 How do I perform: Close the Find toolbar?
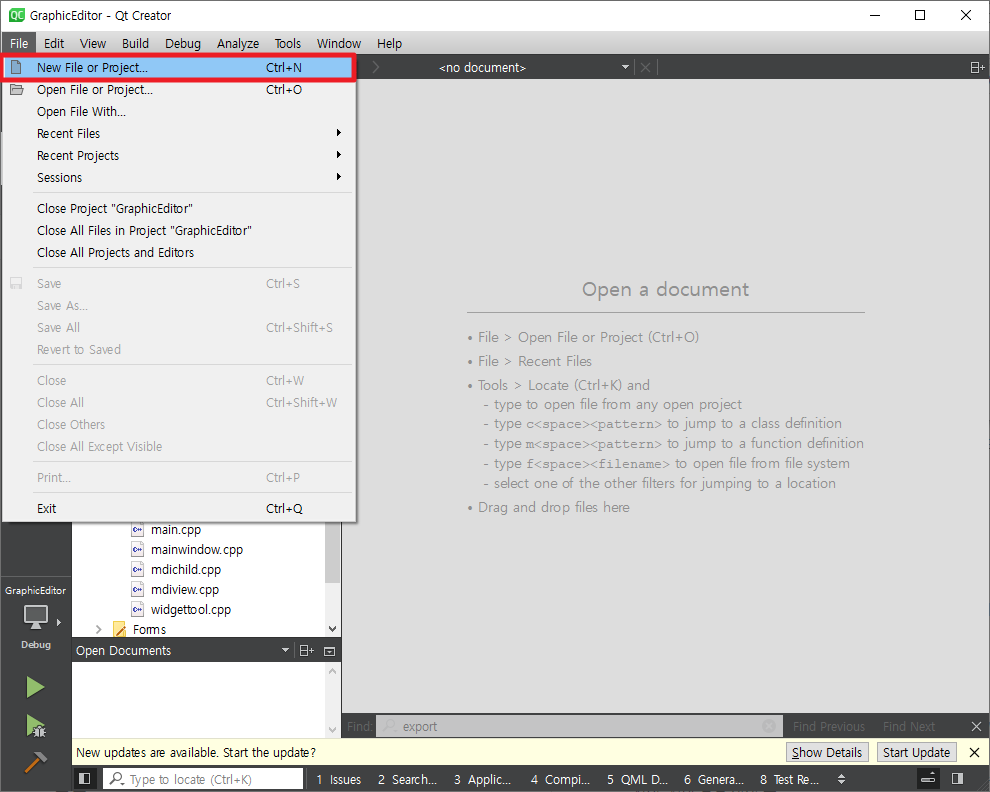(x=976, y=726)
